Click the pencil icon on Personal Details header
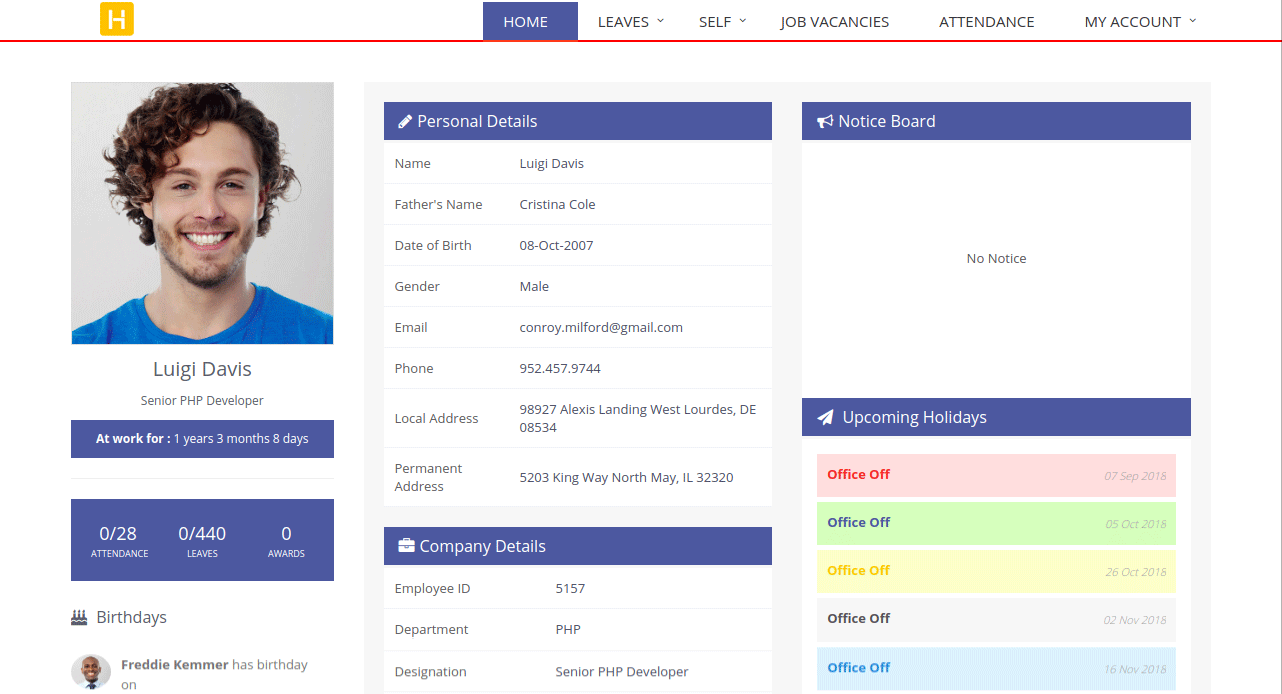Screen dimensions: 1282x694 click(404, 120)
